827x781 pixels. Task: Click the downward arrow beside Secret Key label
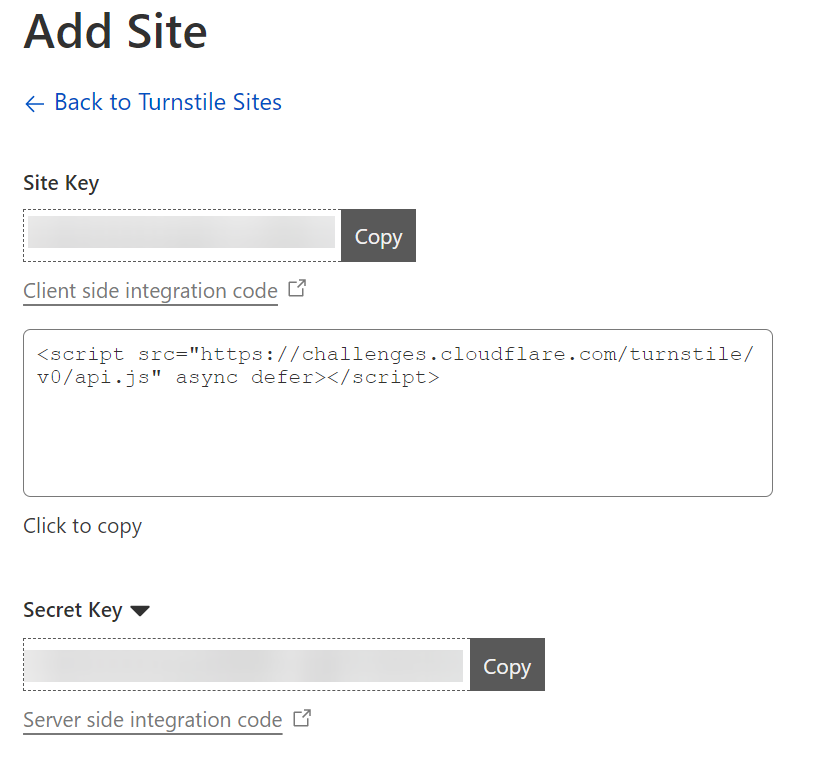click(x=140, y=610)
